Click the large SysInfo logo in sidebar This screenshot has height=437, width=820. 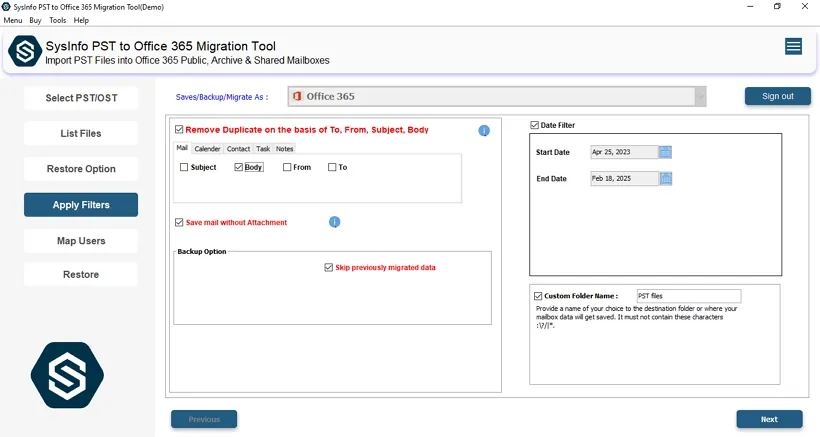[x=67, y=375]
